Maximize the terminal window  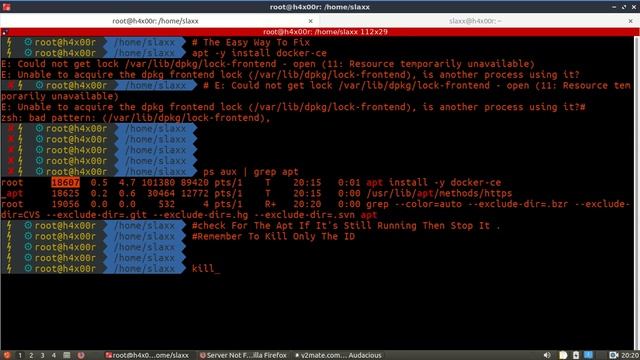pos(624,7)
